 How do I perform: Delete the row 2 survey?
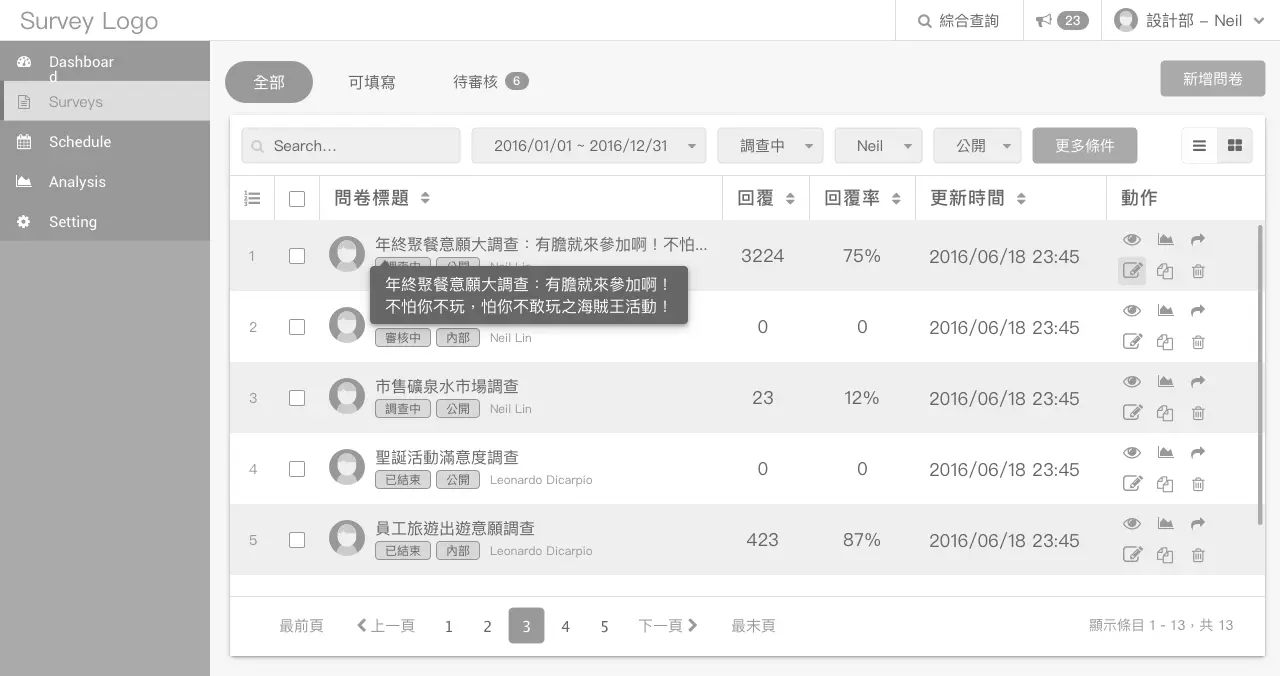click(x=1198, y=342)
